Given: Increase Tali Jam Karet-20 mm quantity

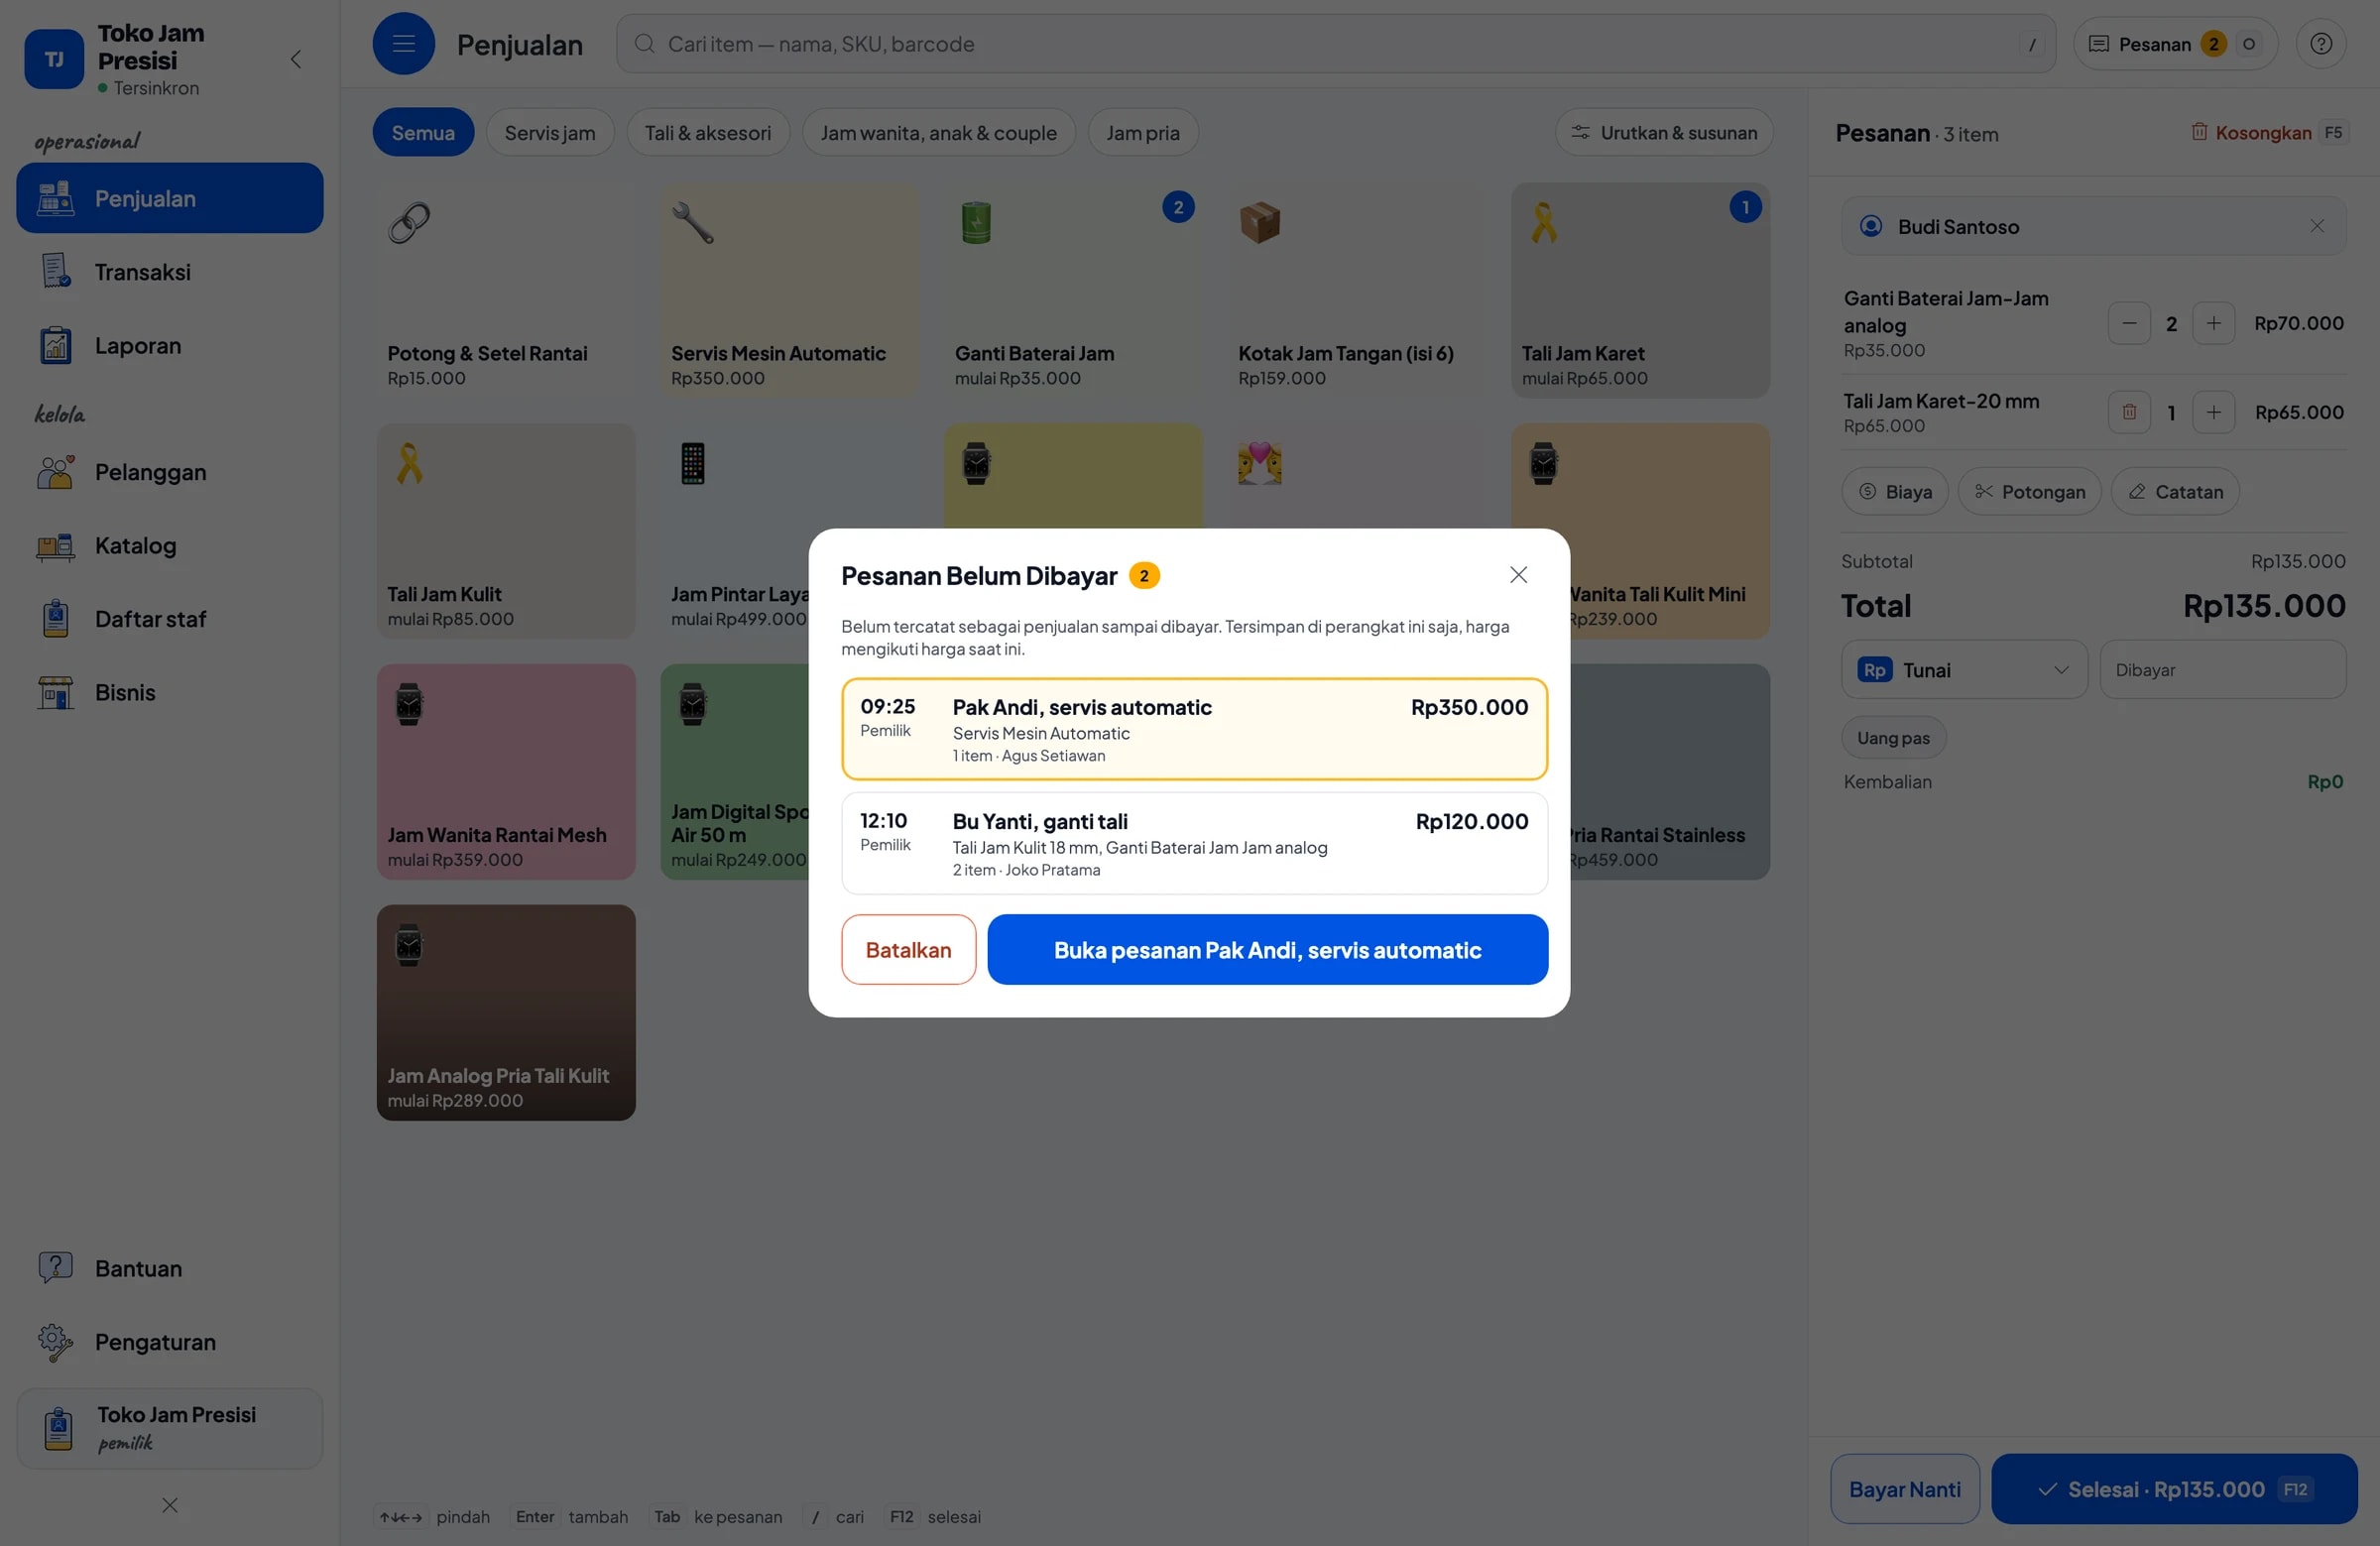Looking at the screenshot, I should (2213, 412).
